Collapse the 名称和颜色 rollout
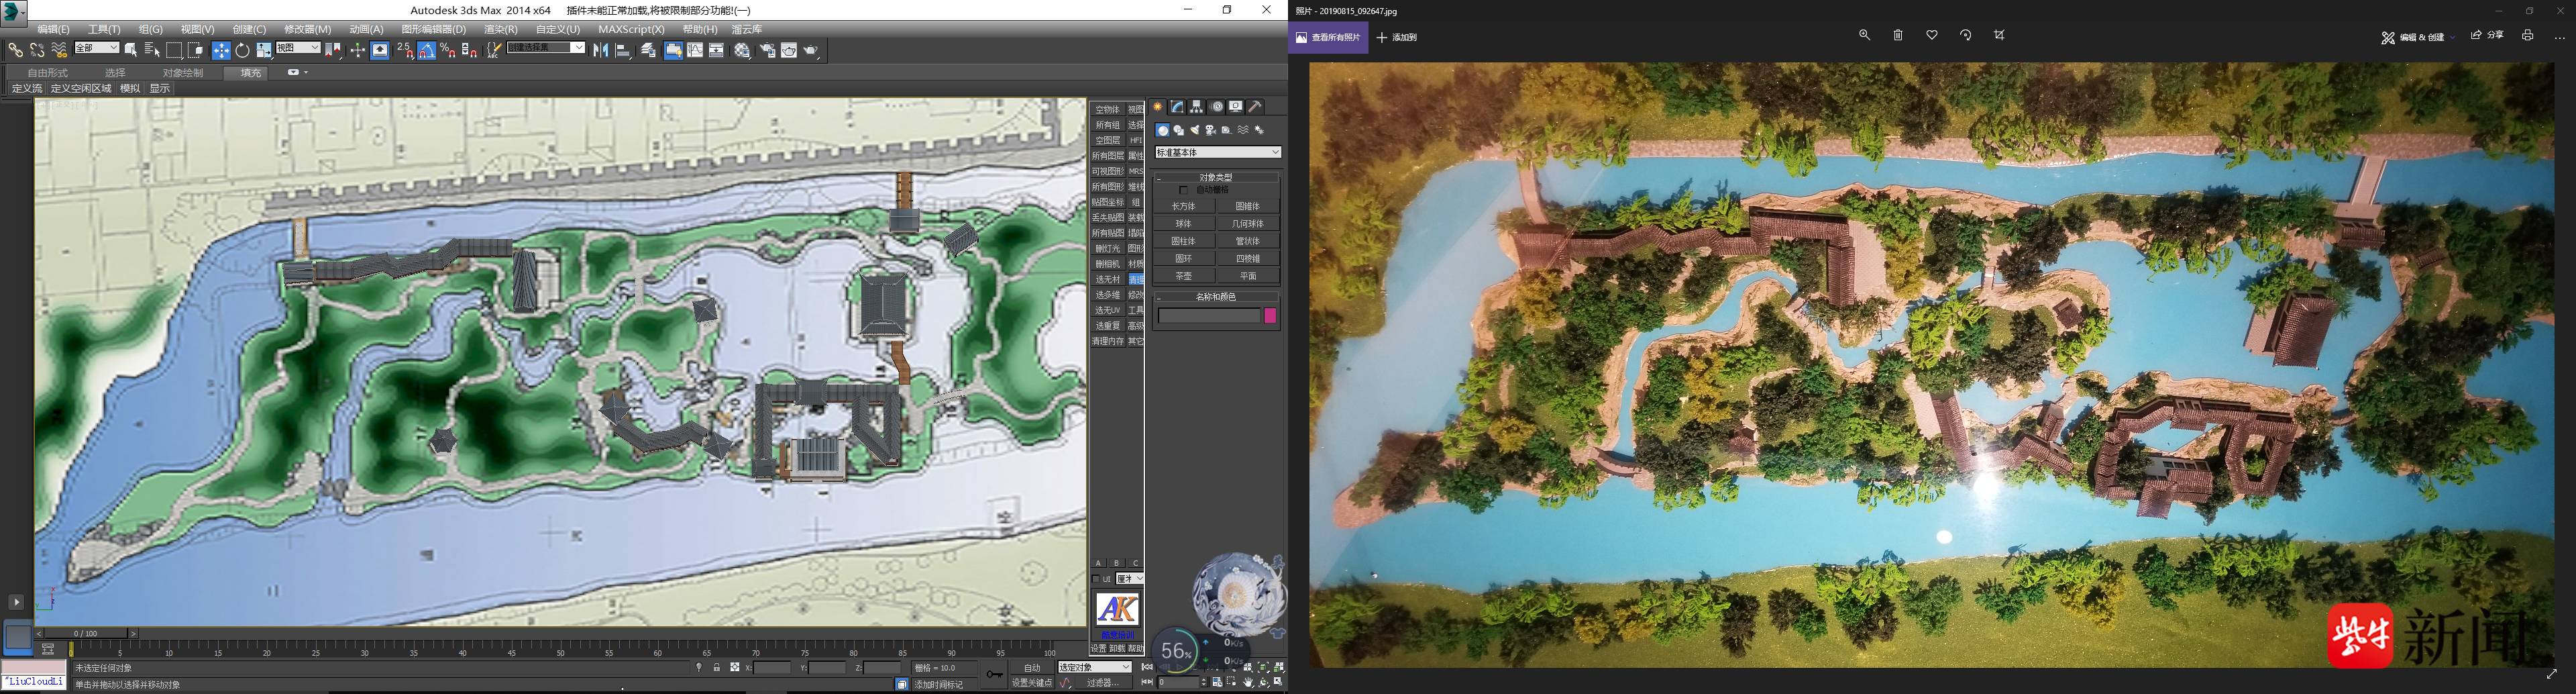Image resolution: width=2576 pixels, height=694 pixels. click(1217, 297)
